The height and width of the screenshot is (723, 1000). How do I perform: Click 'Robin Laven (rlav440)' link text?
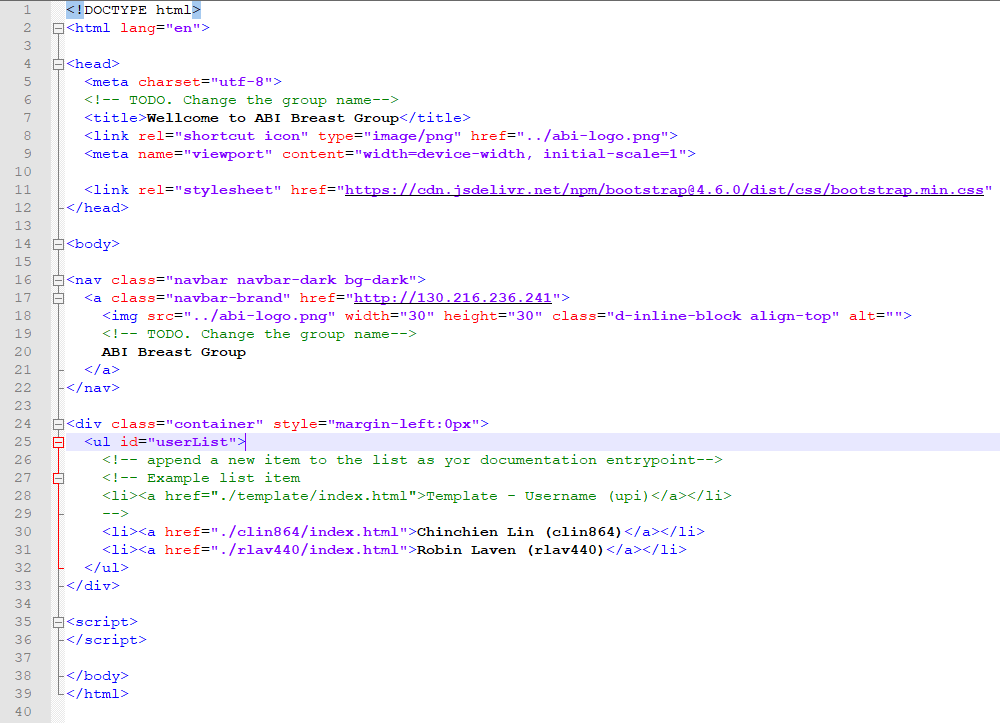(x=510, y=550)
